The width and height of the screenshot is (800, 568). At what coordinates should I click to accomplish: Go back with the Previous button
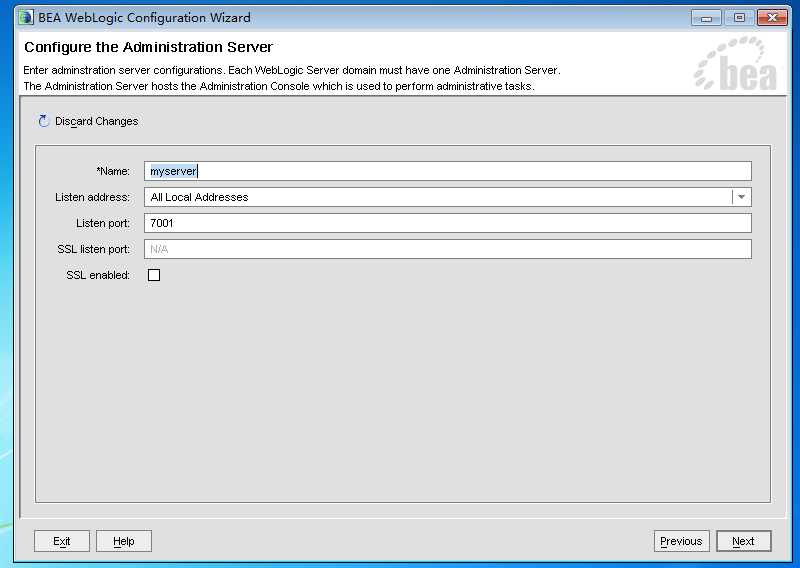pyautogui.click(x=681, y=541)
